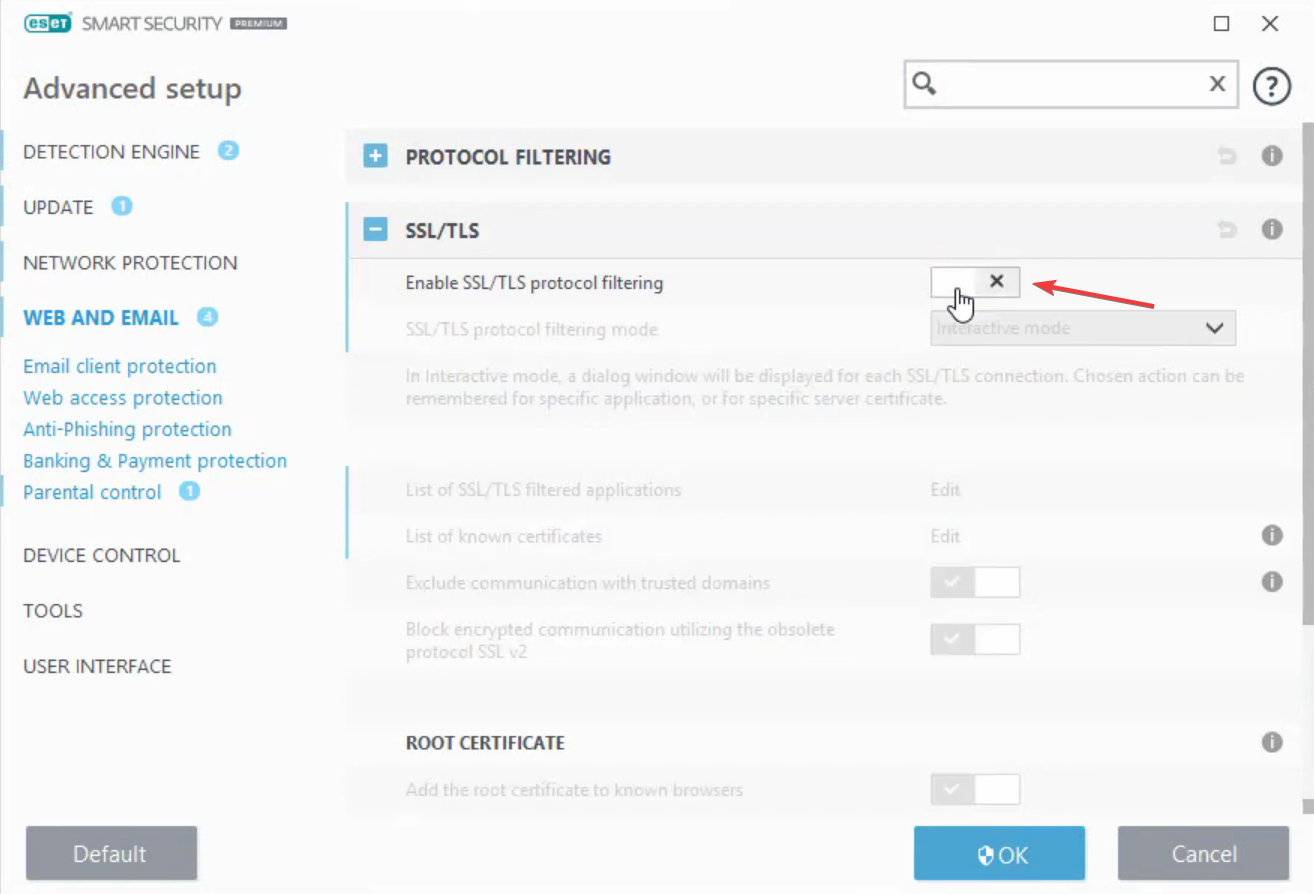Toggle Exclude communication with trusted domains

(x=975, y=582)
